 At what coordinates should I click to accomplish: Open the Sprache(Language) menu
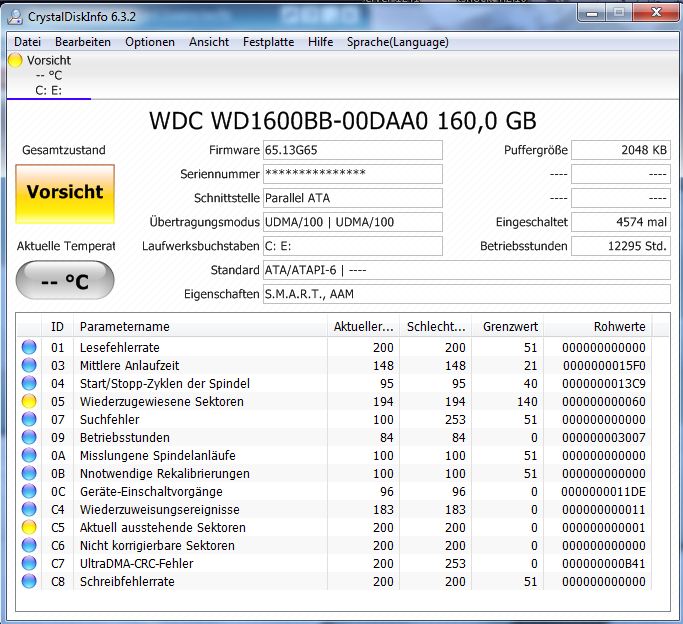(x=398, y=42)
